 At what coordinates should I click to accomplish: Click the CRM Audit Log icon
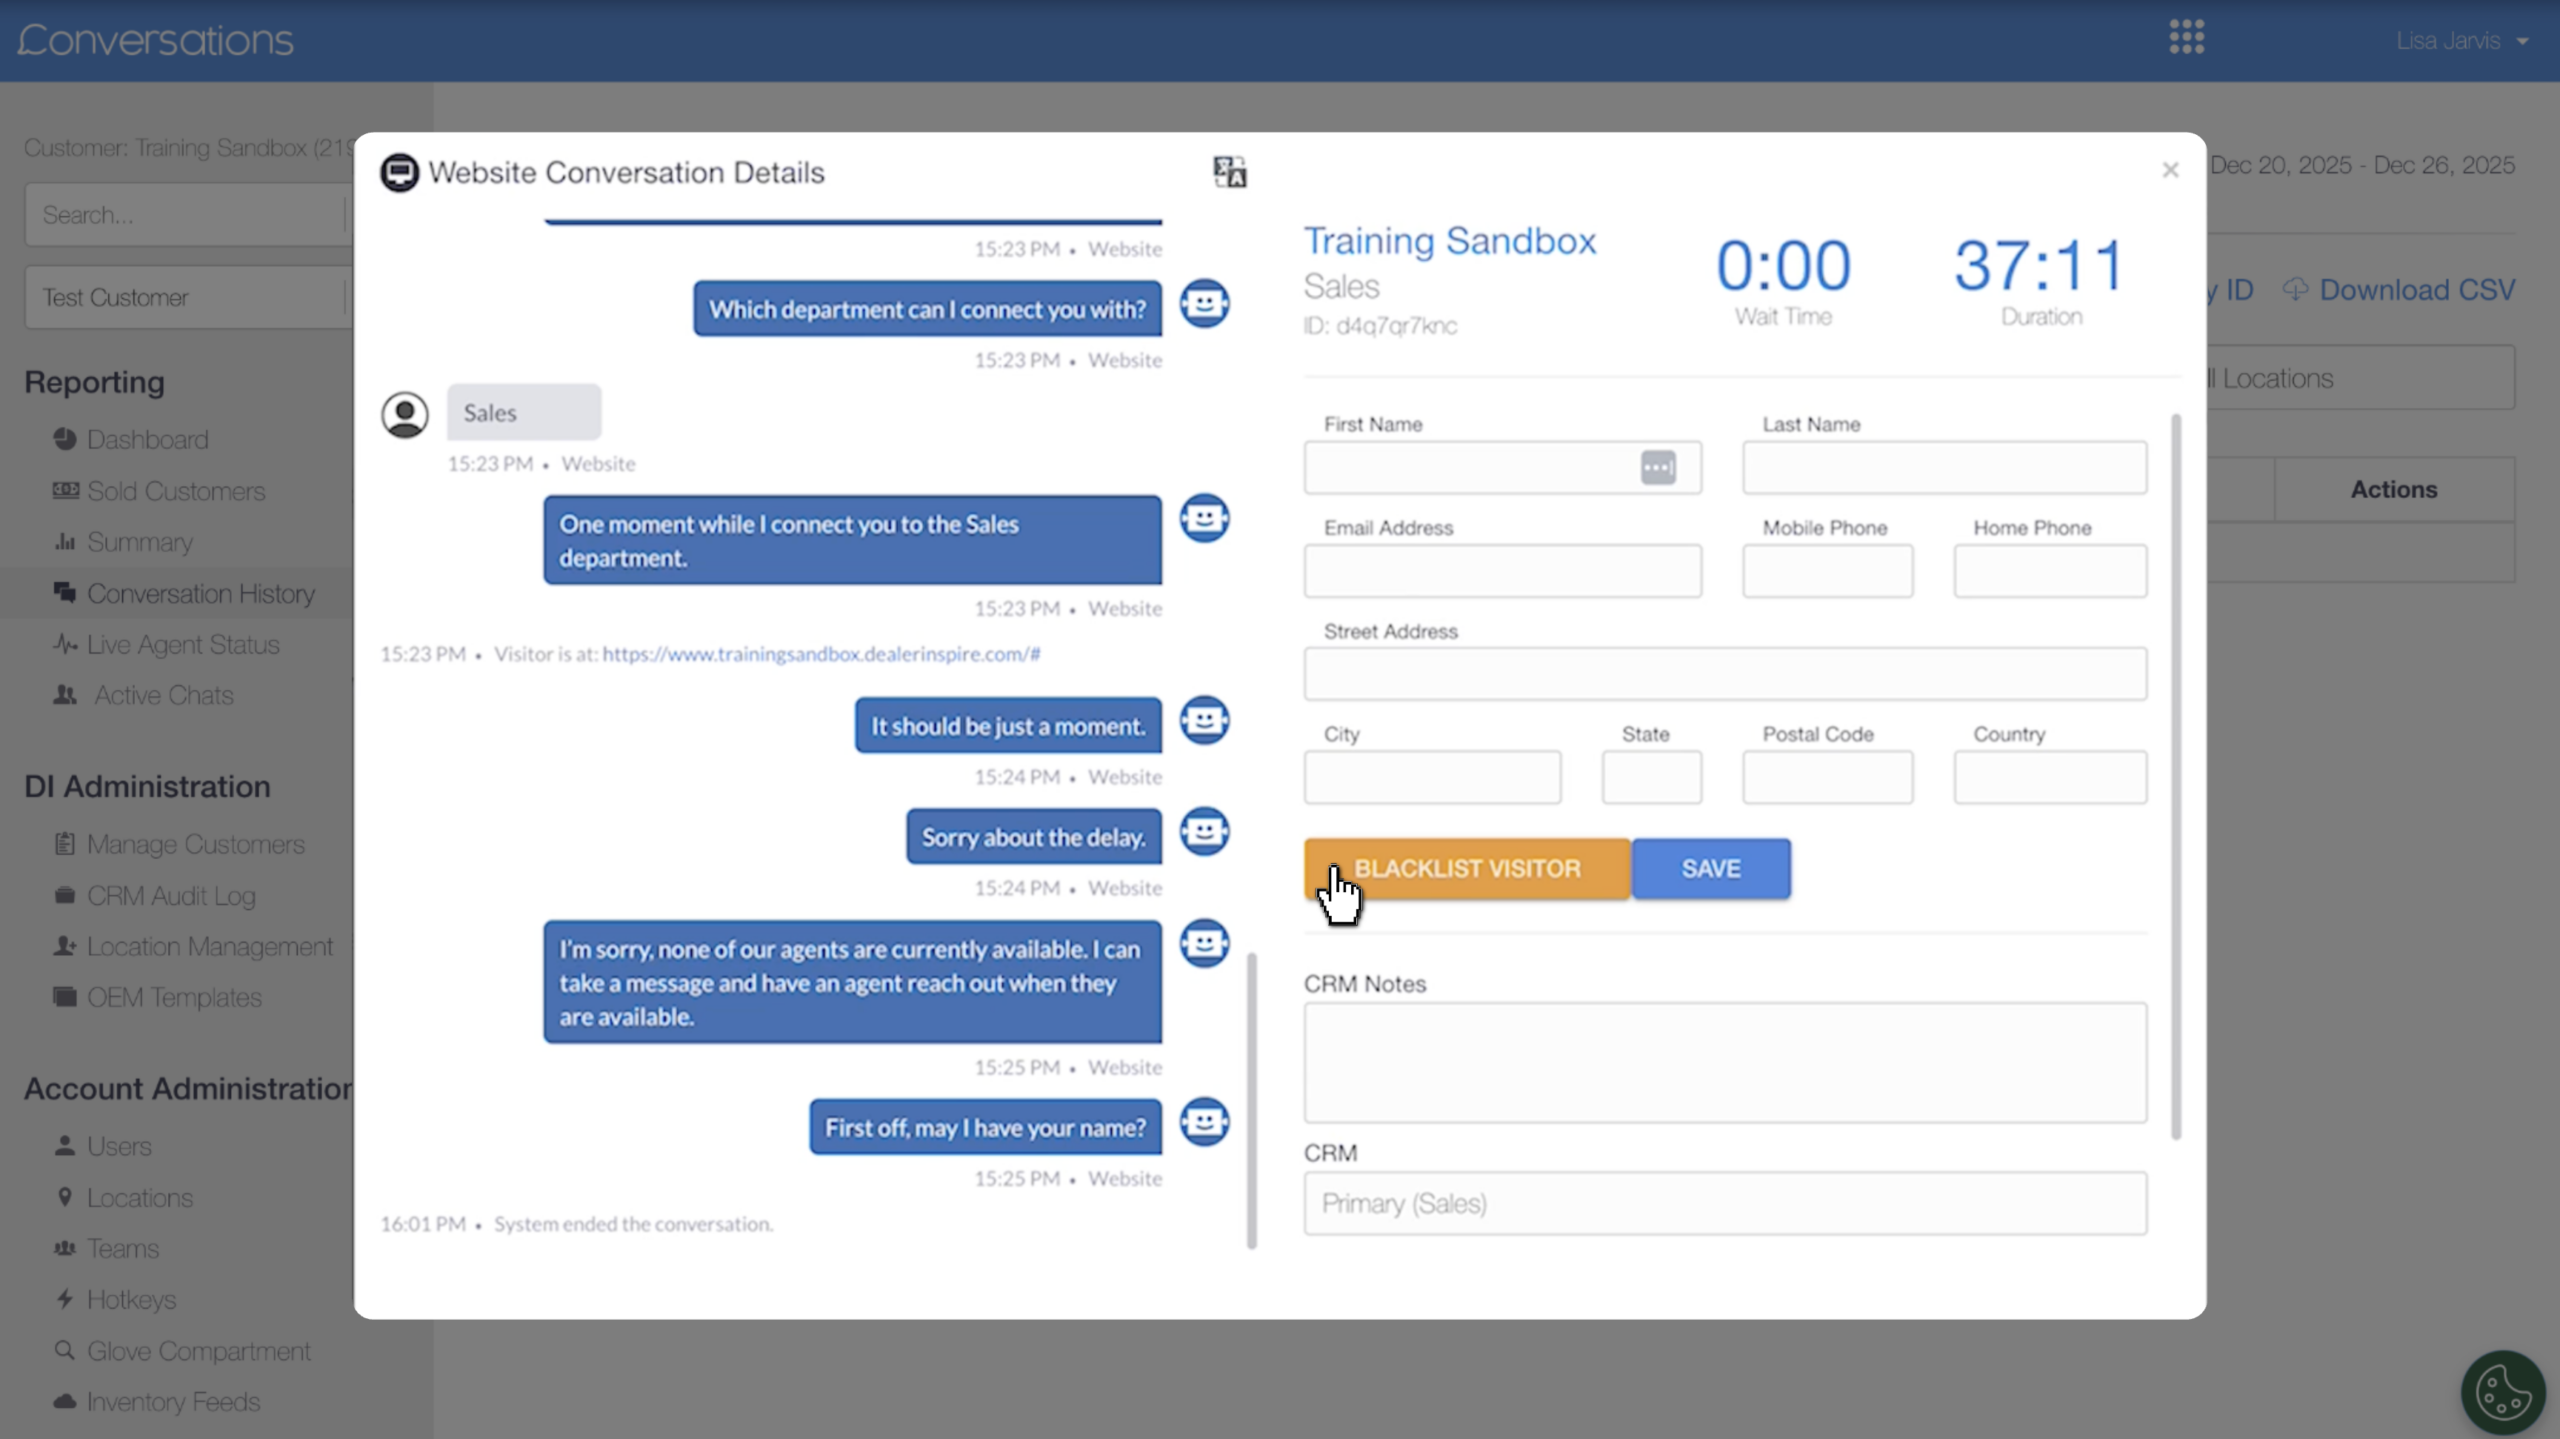(65, 895)
